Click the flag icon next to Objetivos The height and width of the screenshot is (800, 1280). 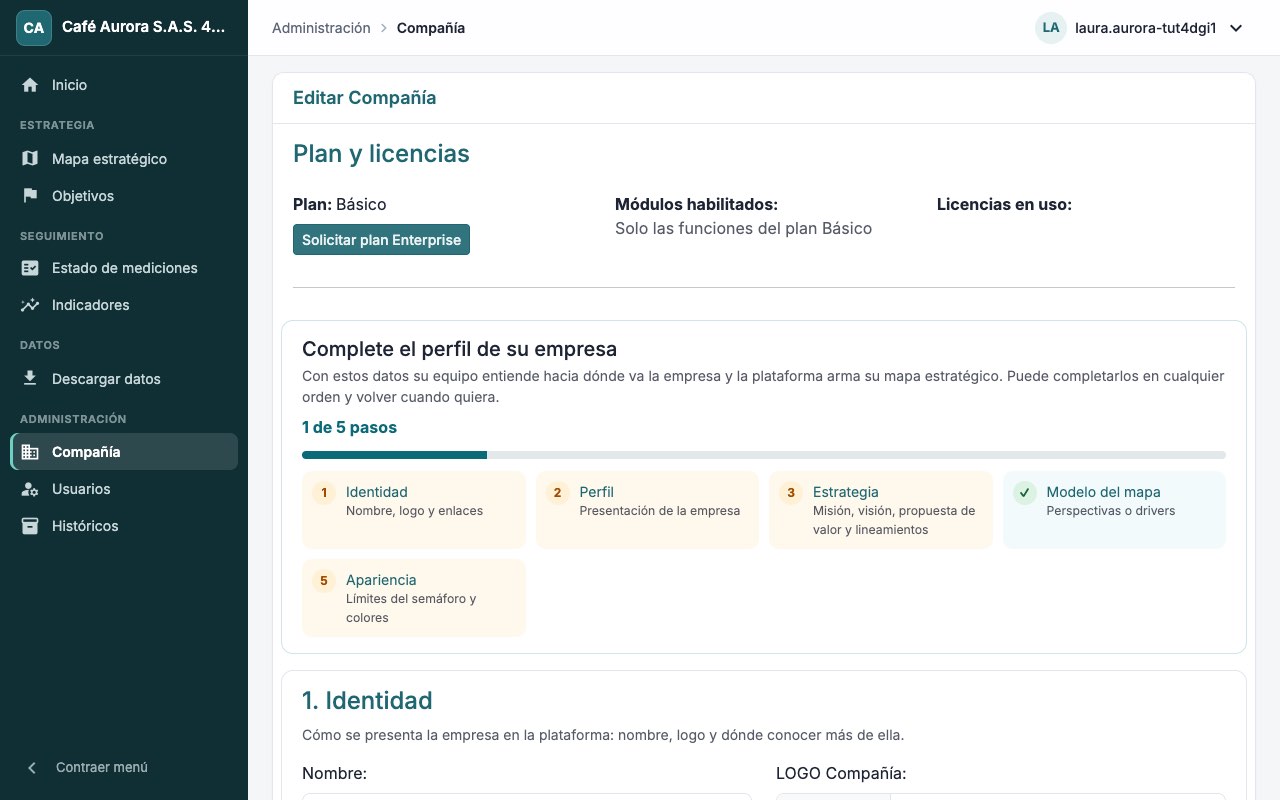click(30, 196)
